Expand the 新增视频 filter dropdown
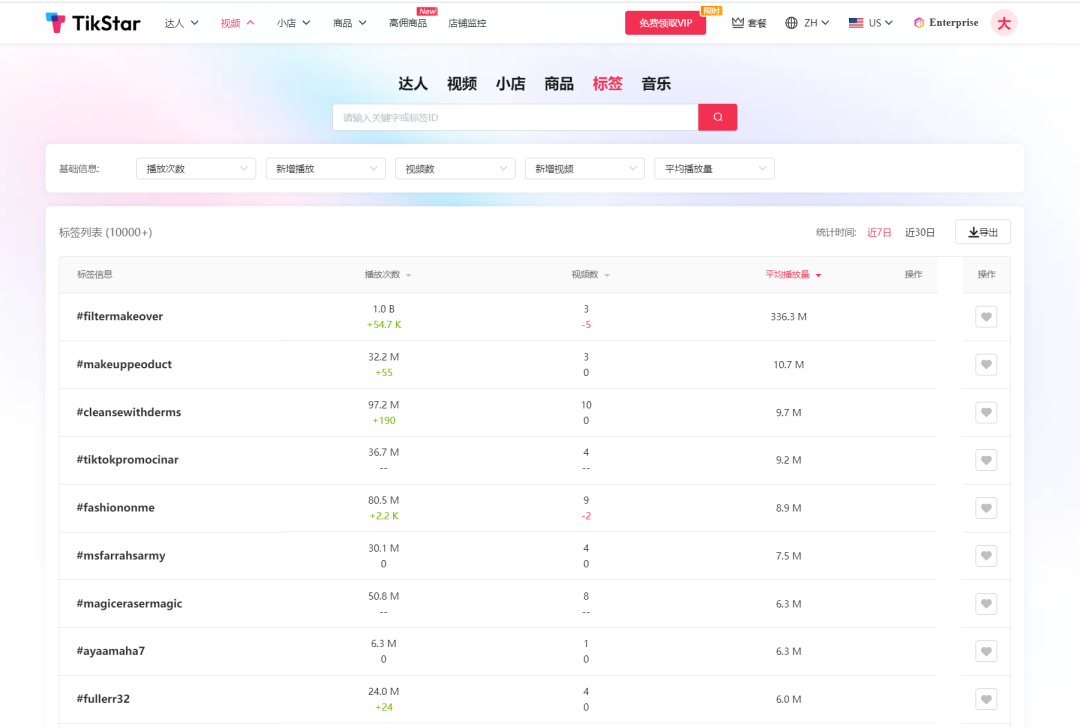The height and width of the screenshot is (728, 1080). pyautogui.click(x=584, y=168)
